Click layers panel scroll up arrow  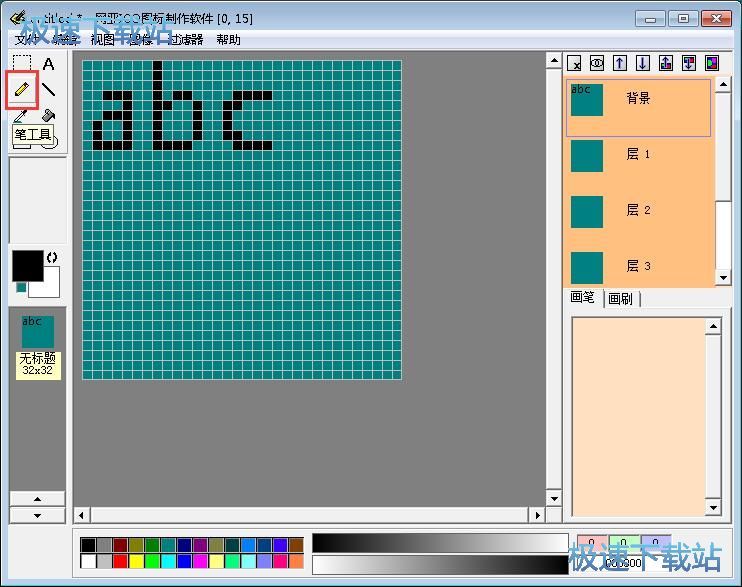(723, 85)
